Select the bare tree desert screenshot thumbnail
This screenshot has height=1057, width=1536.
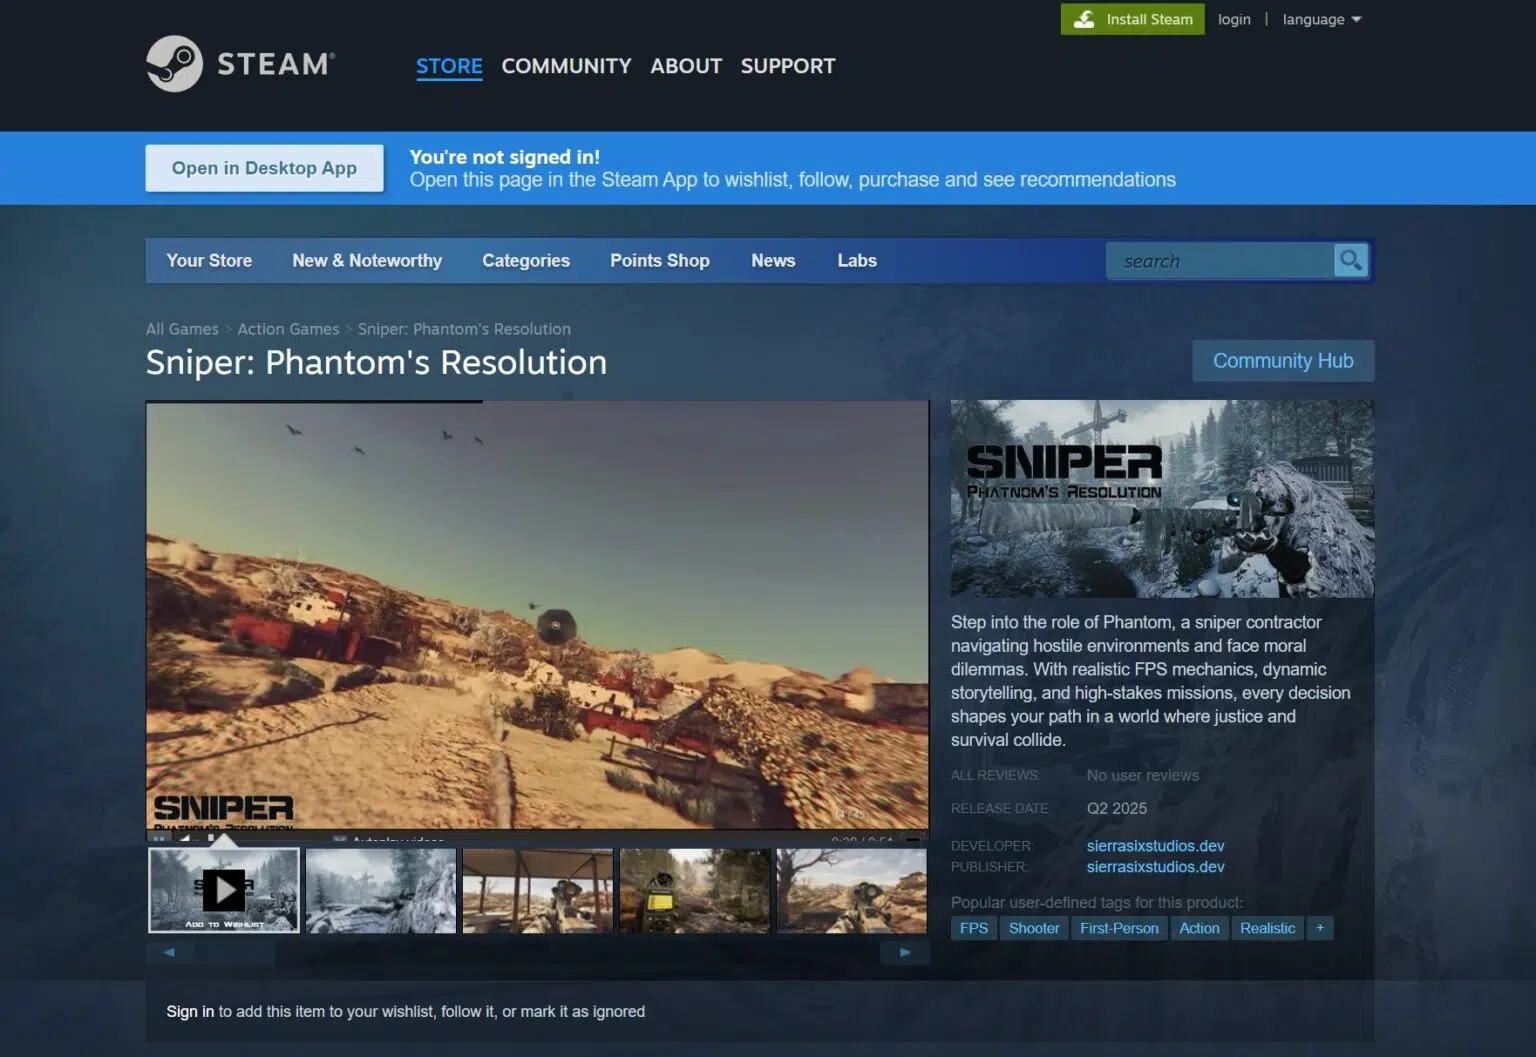(852, 890)
